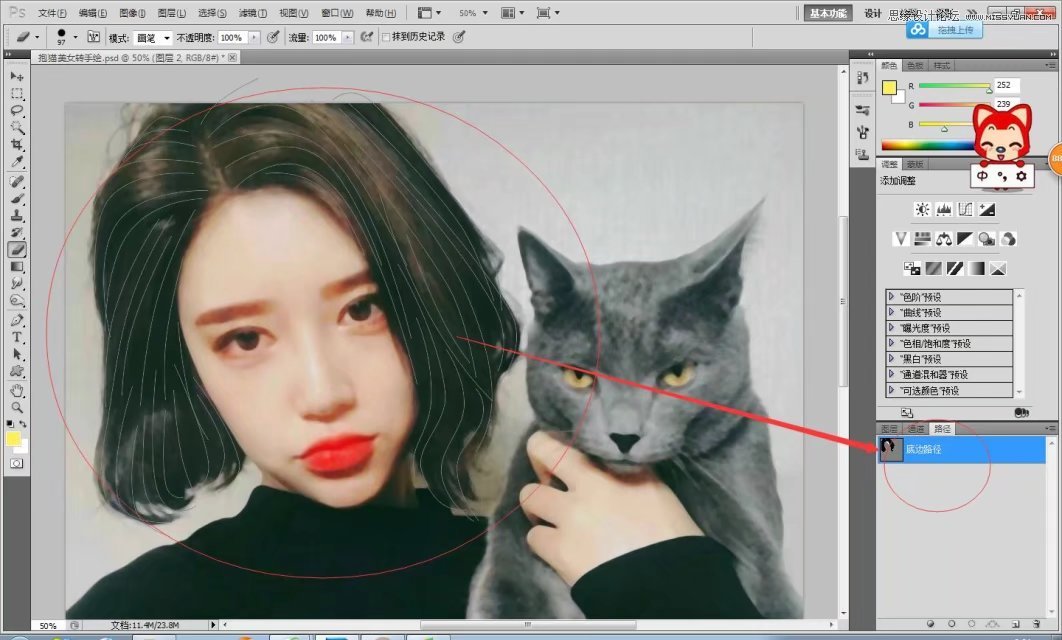Select the Eyedropper tool

(x=17, y=161)
